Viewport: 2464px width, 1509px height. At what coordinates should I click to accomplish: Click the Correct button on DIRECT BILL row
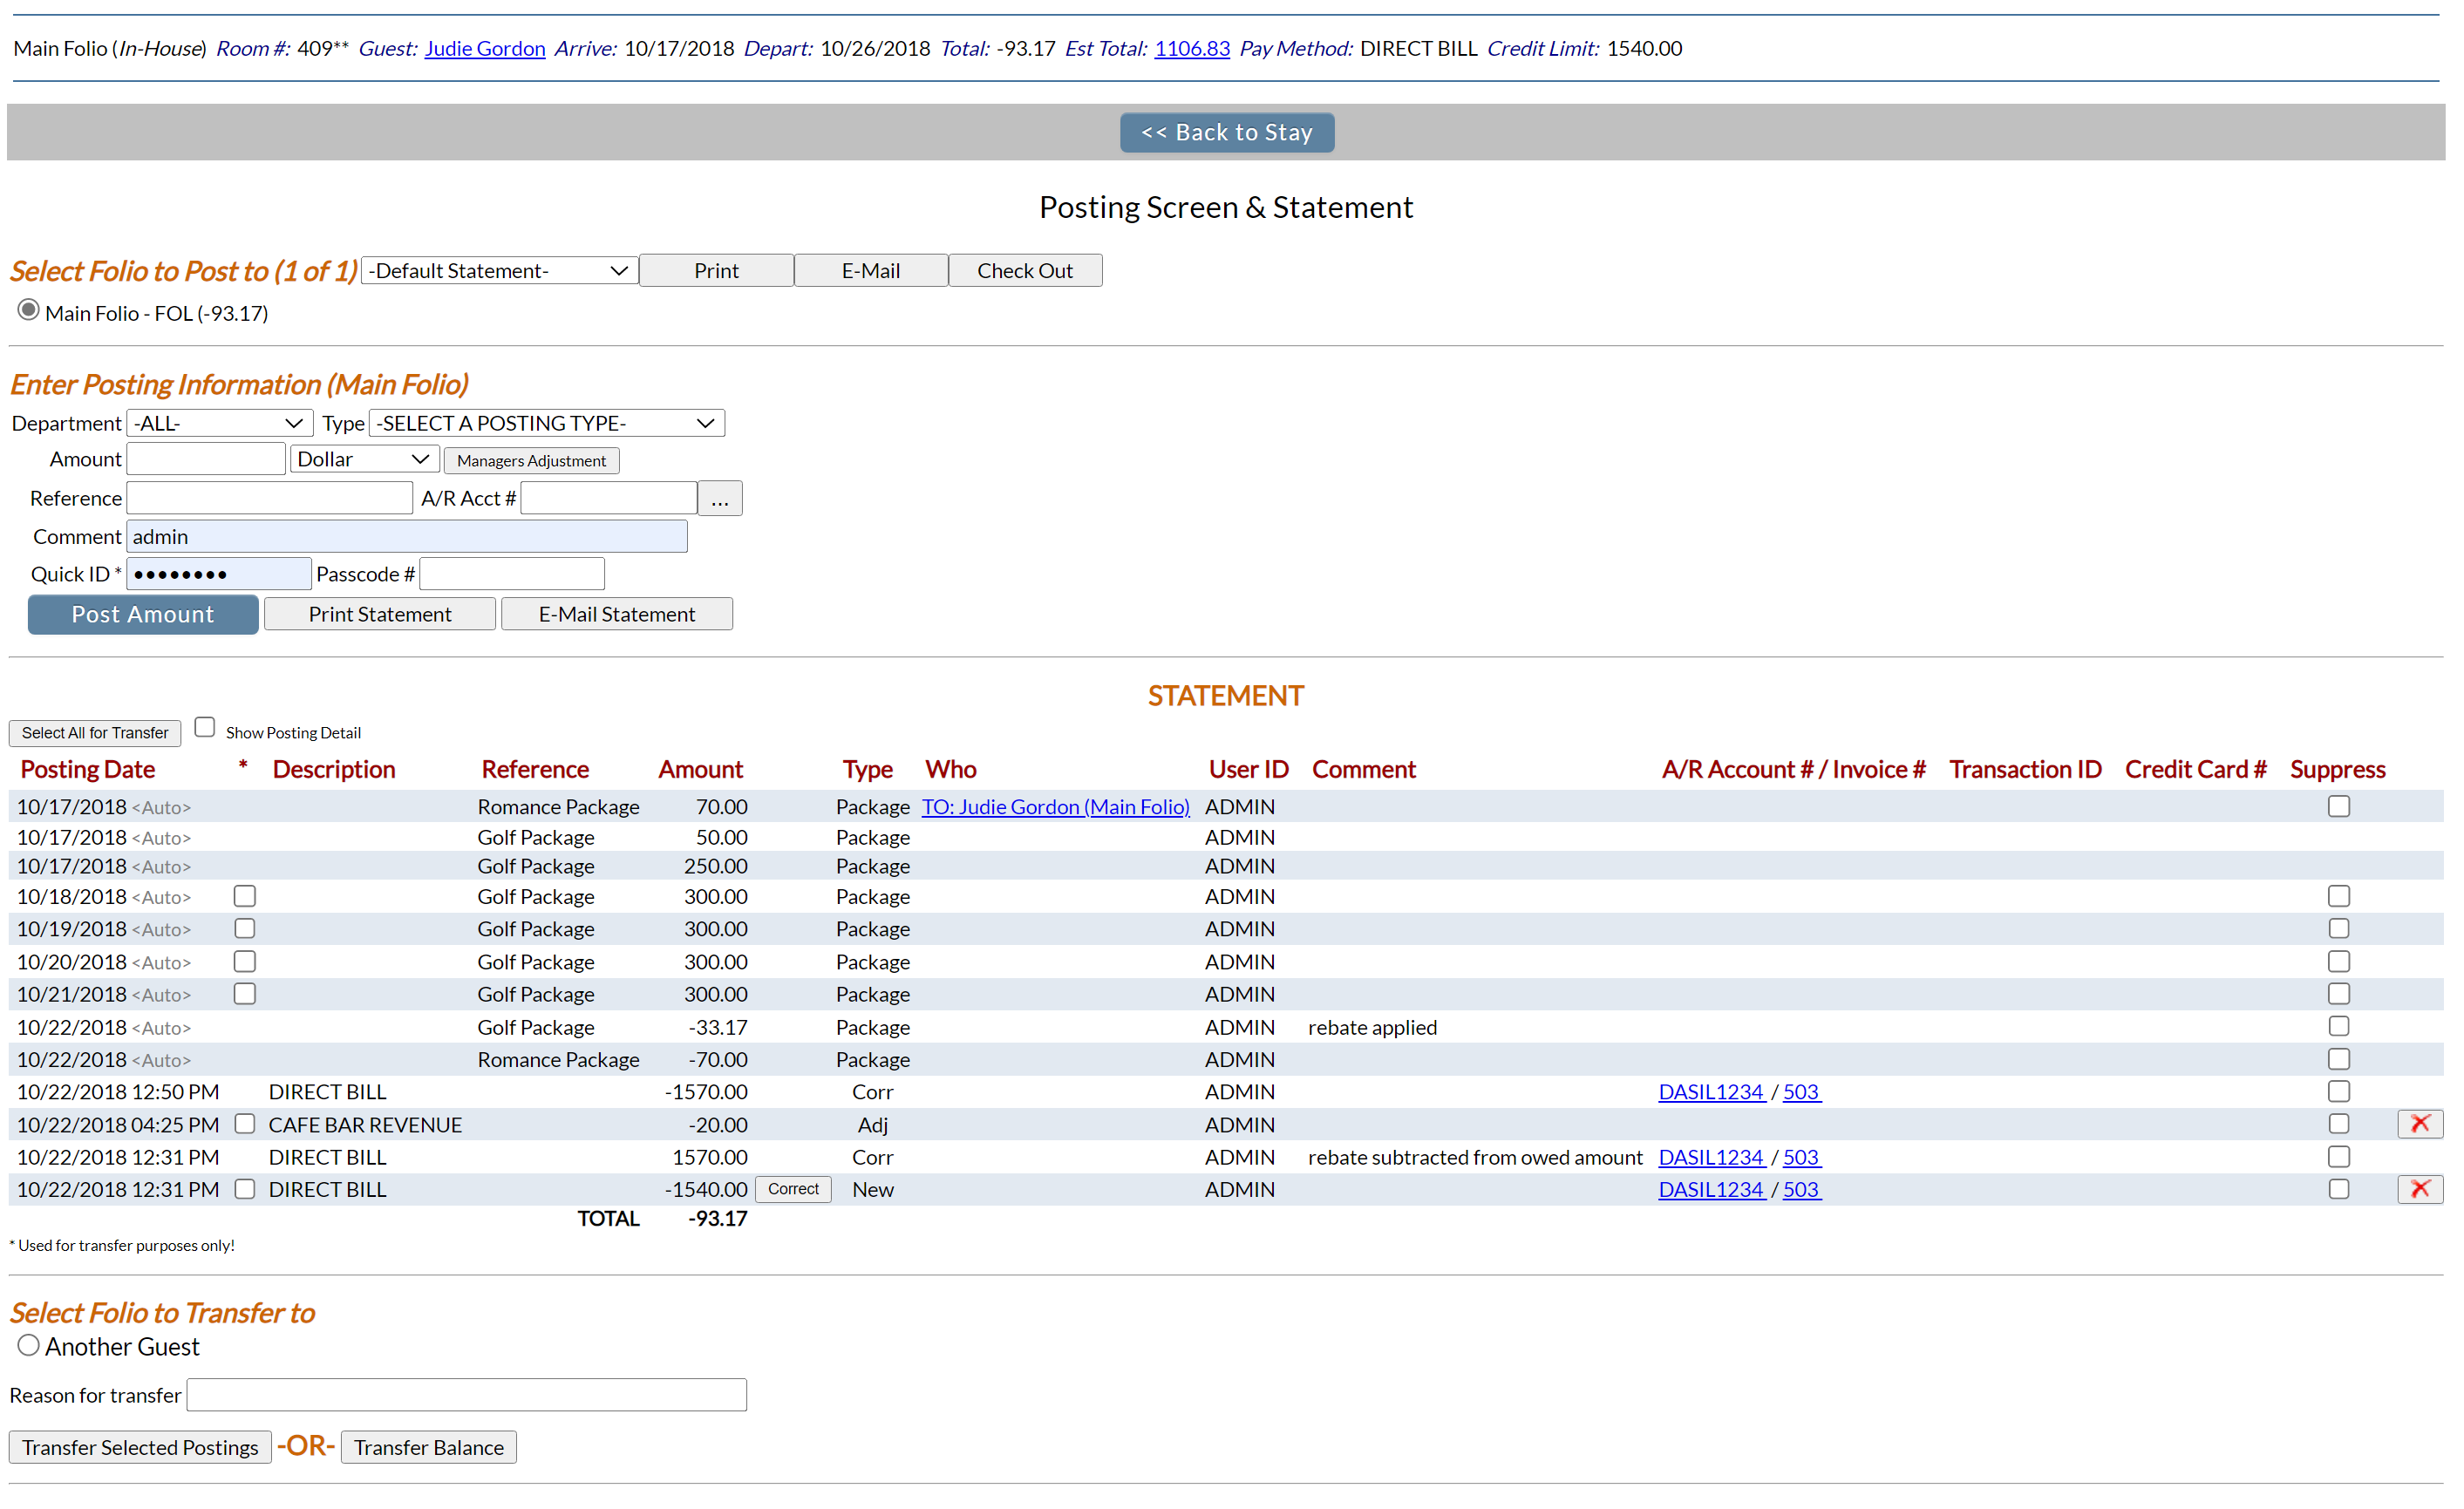point(793,1189)
